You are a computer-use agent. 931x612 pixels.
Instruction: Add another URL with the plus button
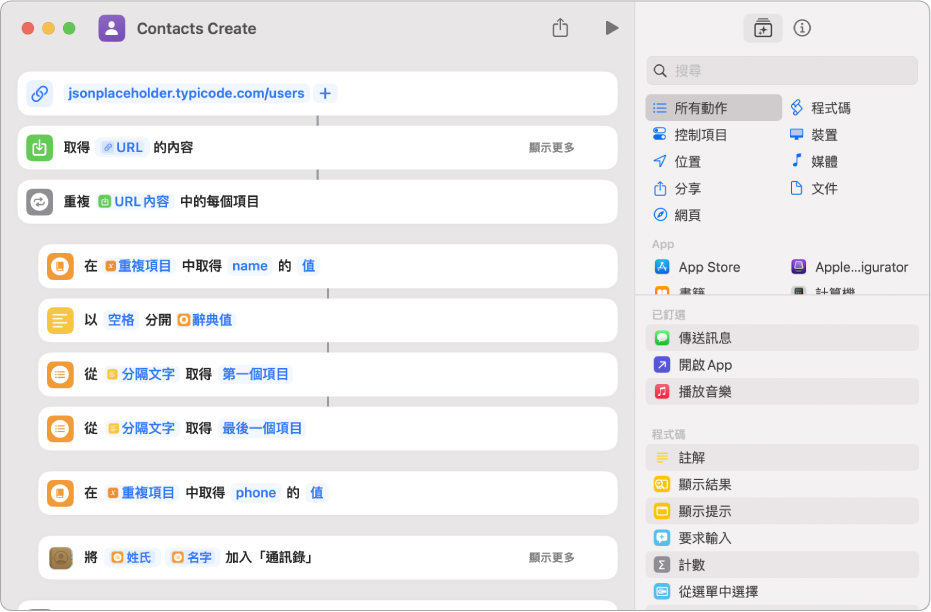point(325,93)
